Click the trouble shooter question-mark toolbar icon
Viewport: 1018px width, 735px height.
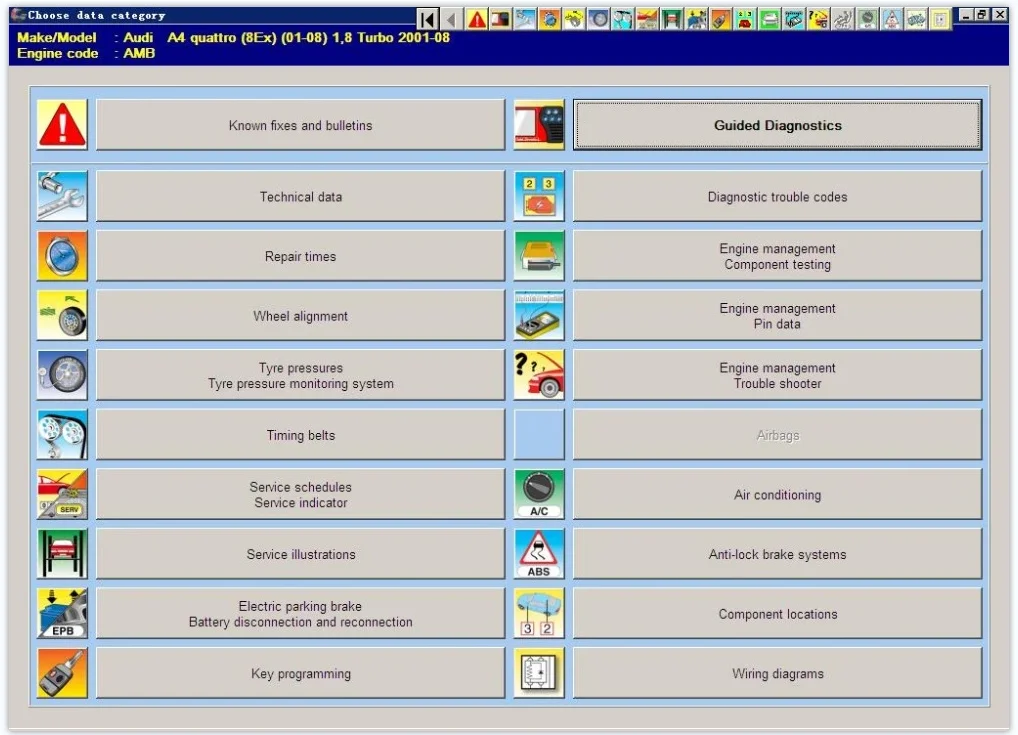coord(817,19)
